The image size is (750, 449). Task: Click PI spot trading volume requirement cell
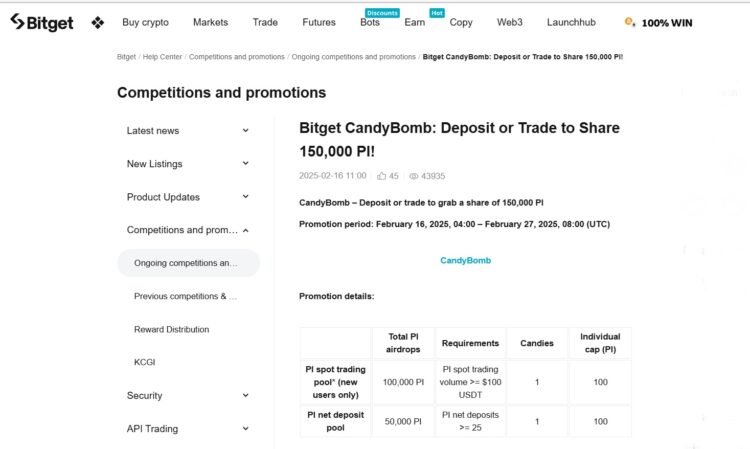470,382
